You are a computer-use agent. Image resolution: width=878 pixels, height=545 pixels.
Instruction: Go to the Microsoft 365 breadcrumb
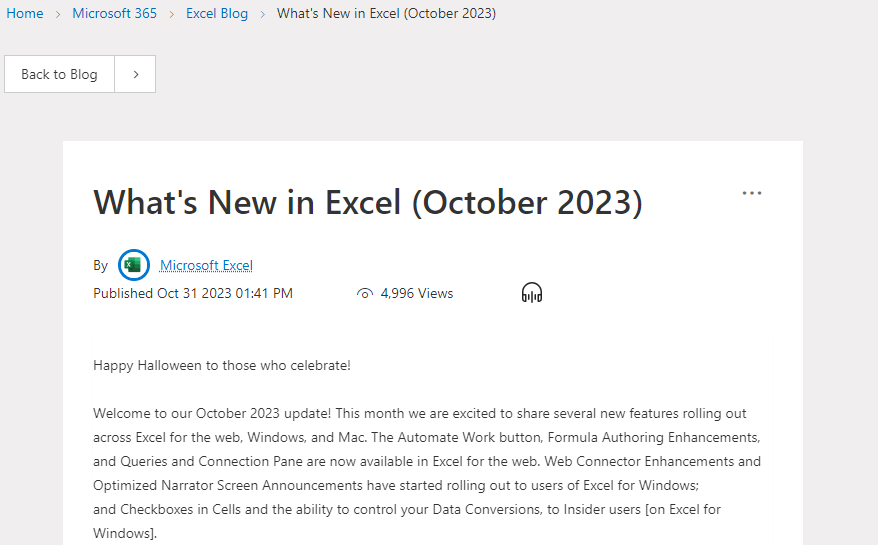(114, 13)
